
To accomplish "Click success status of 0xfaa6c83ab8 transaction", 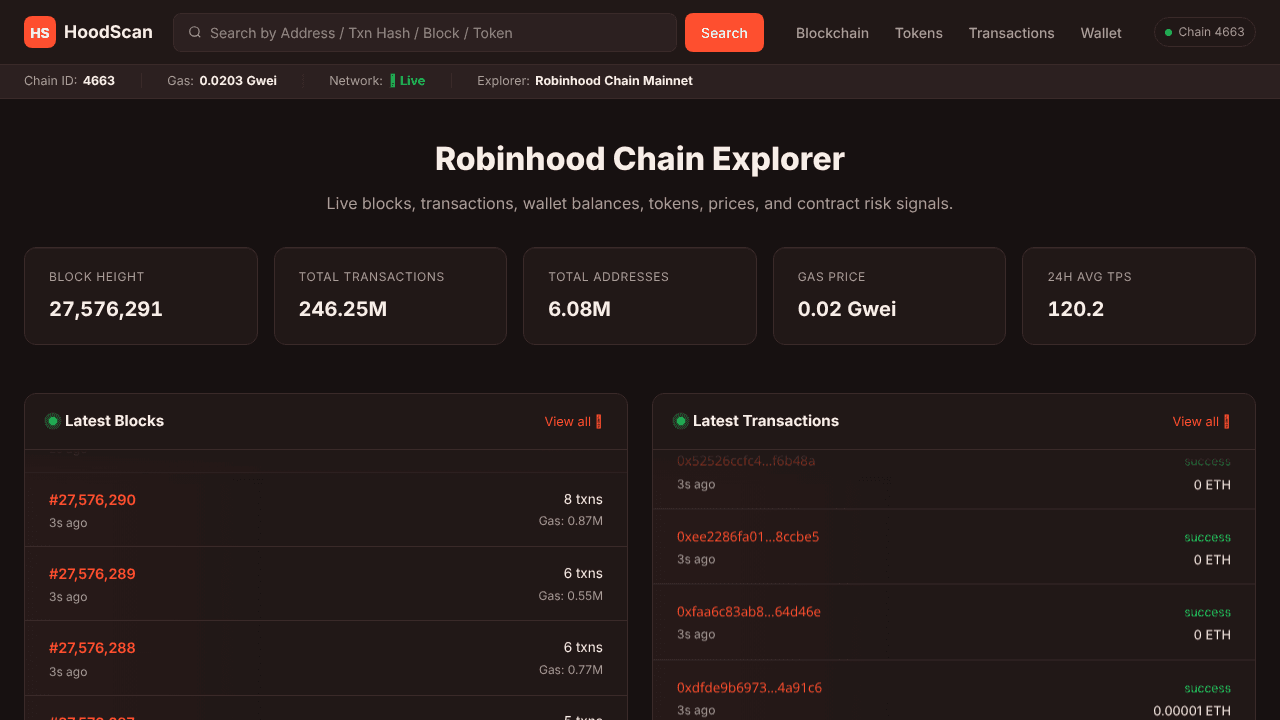I will (1208, 612).
